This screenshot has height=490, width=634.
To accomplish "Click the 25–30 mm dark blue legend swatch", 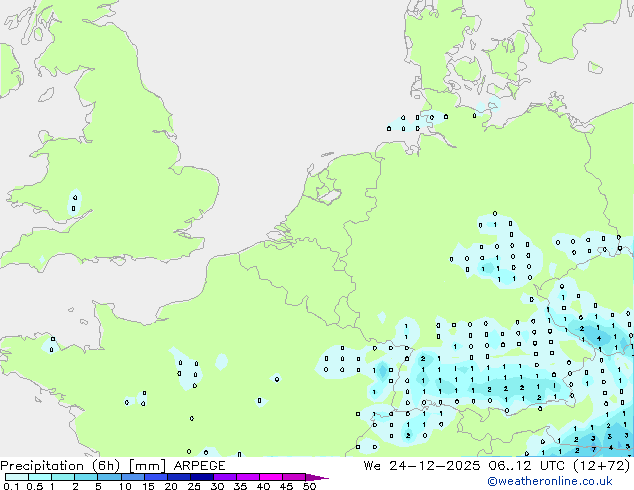I will (202, 477).
